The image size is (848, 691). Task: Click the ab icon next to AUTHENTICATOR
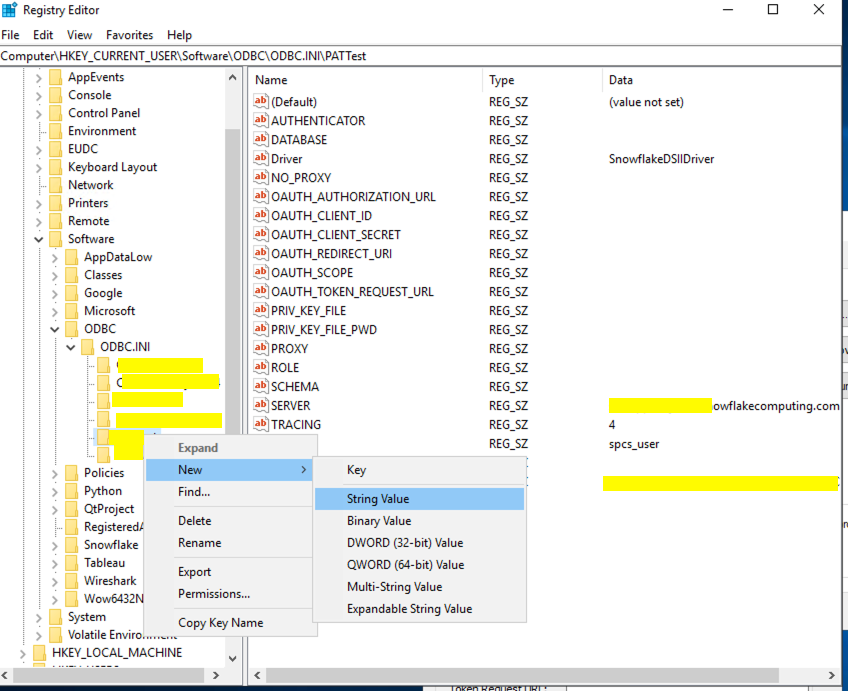coord(262,120)
